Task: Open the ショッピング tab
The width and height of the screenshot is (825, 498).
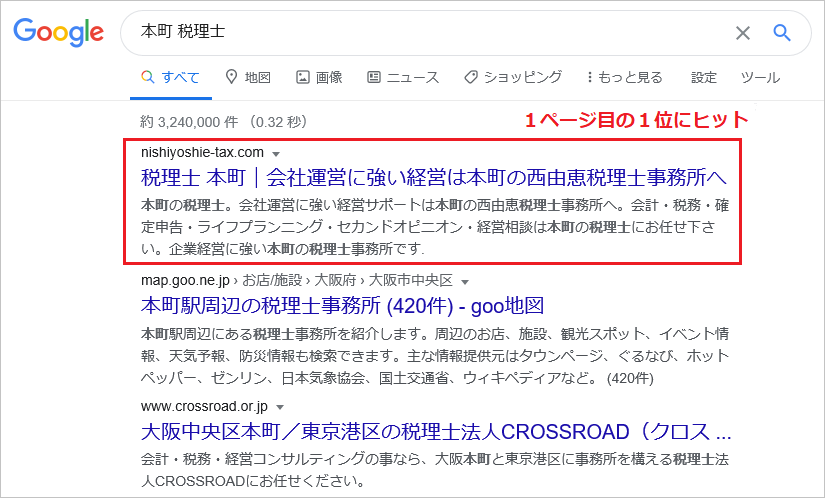Action: click(x=513, y=77)
